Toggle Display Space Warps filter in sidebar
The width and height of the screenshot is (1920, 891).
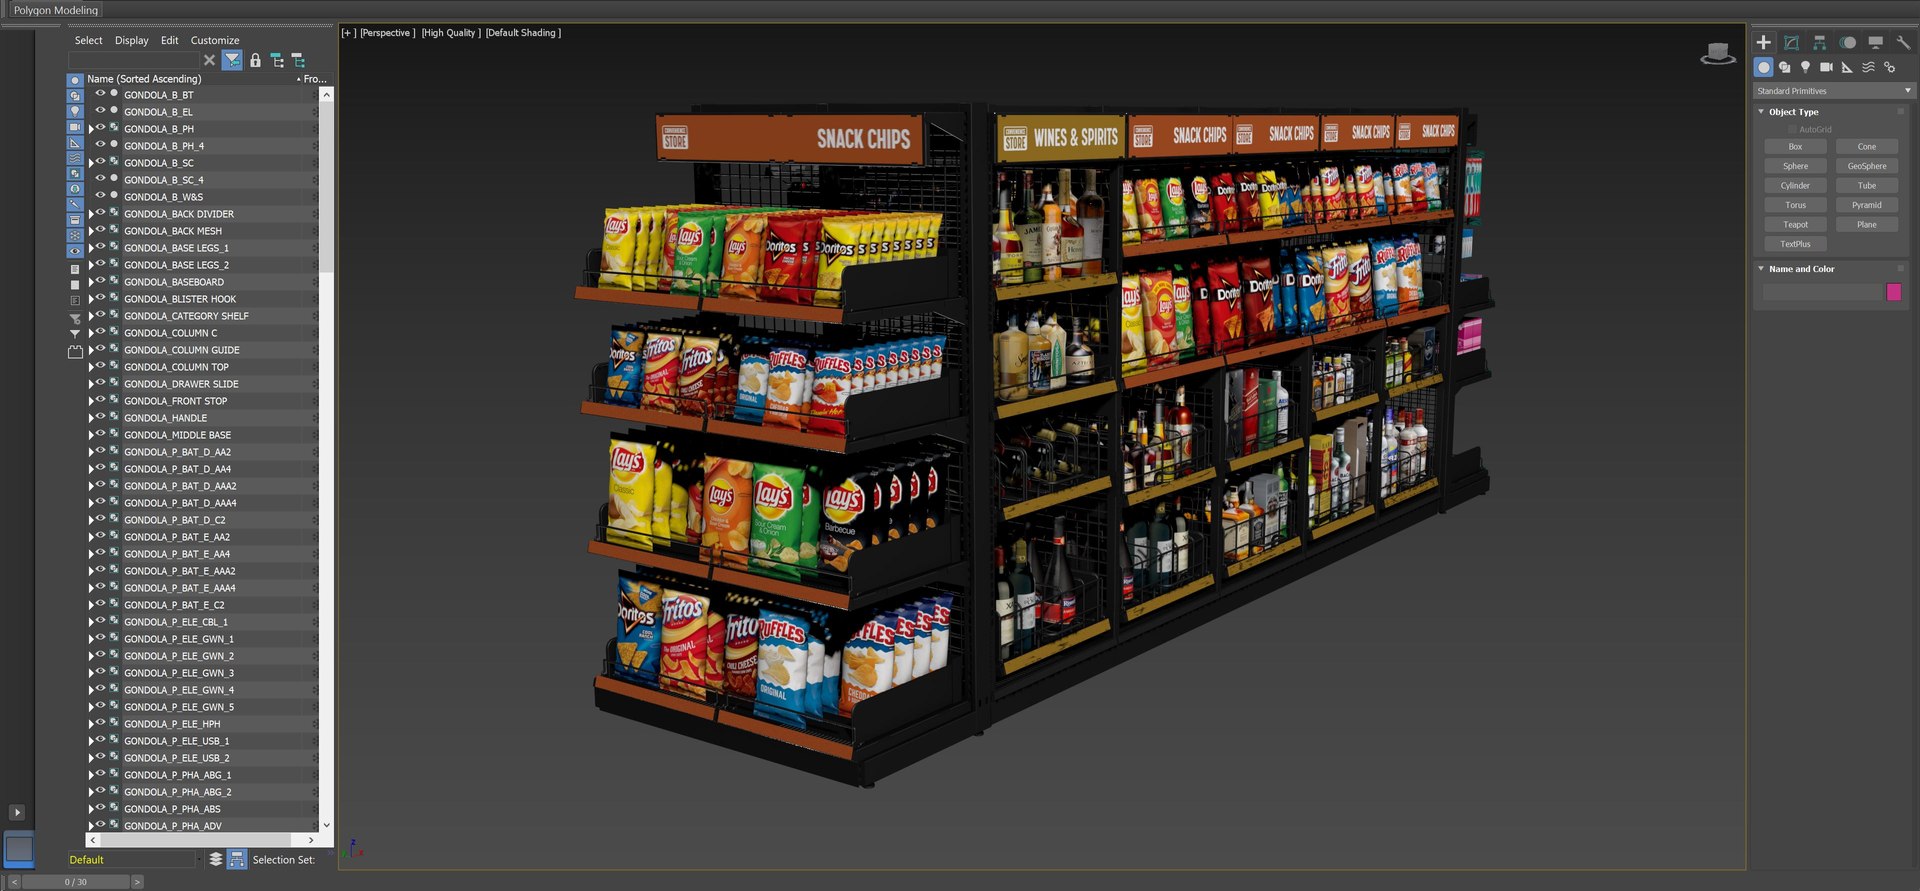[75, 158]
